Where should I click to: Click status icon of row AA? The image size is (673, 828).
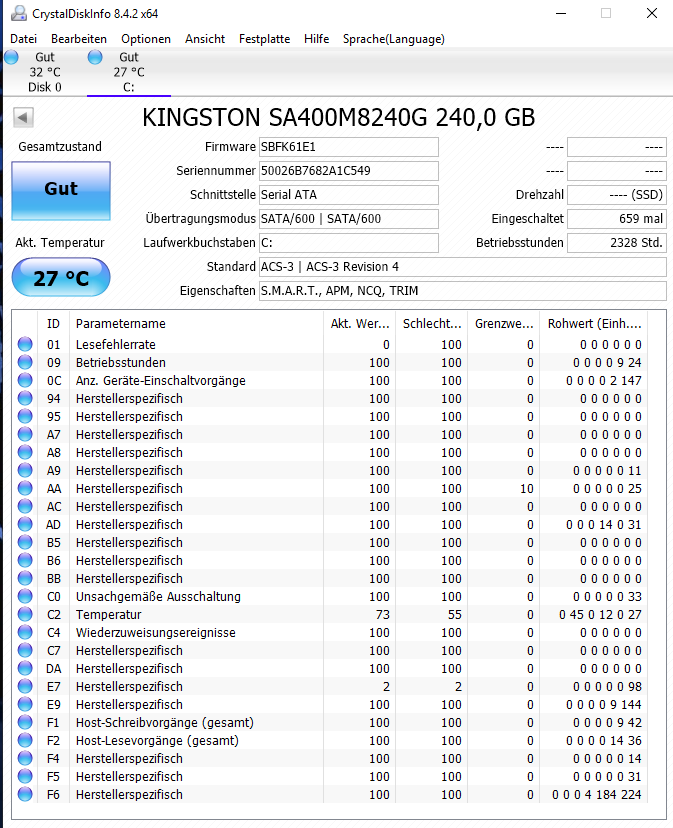click(x=25, y=488)
